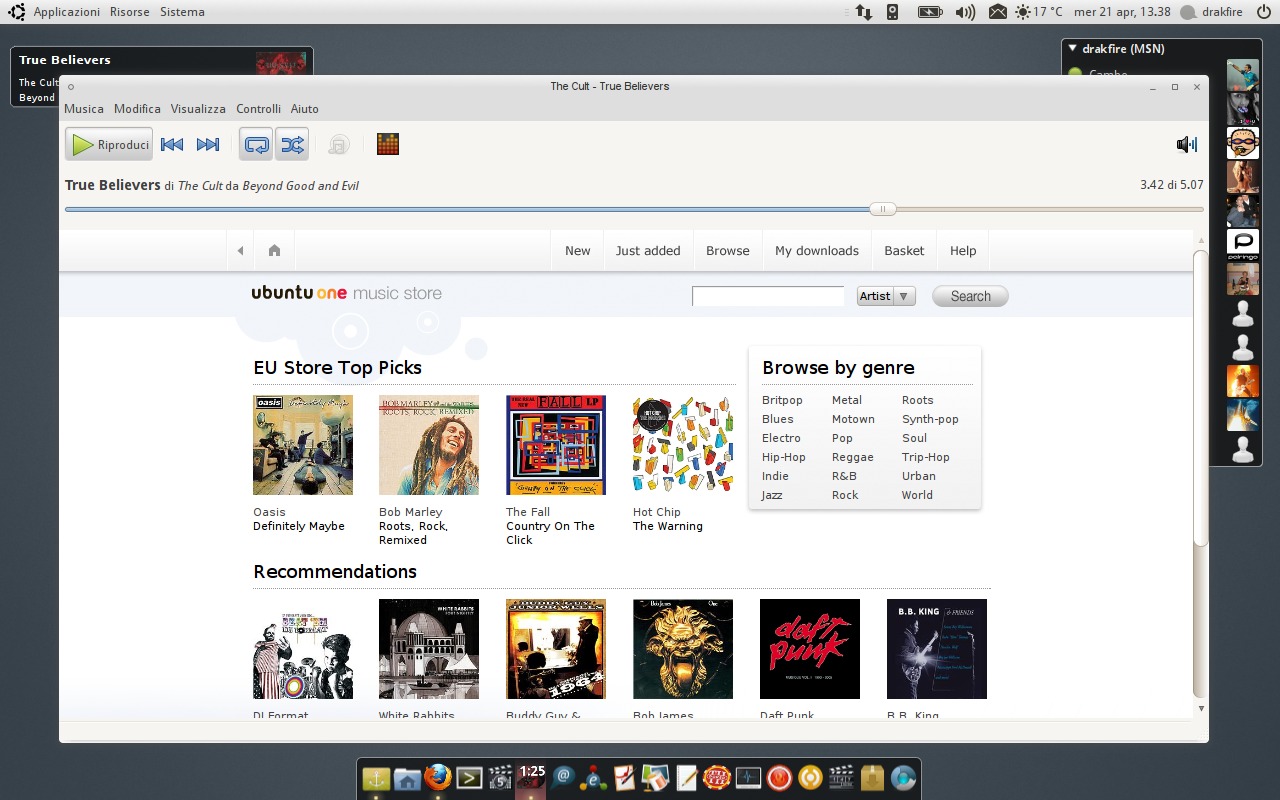Screen dimensions: 1280x800
Task: Browse the Synth-pop genre
Action: point(930,419)
